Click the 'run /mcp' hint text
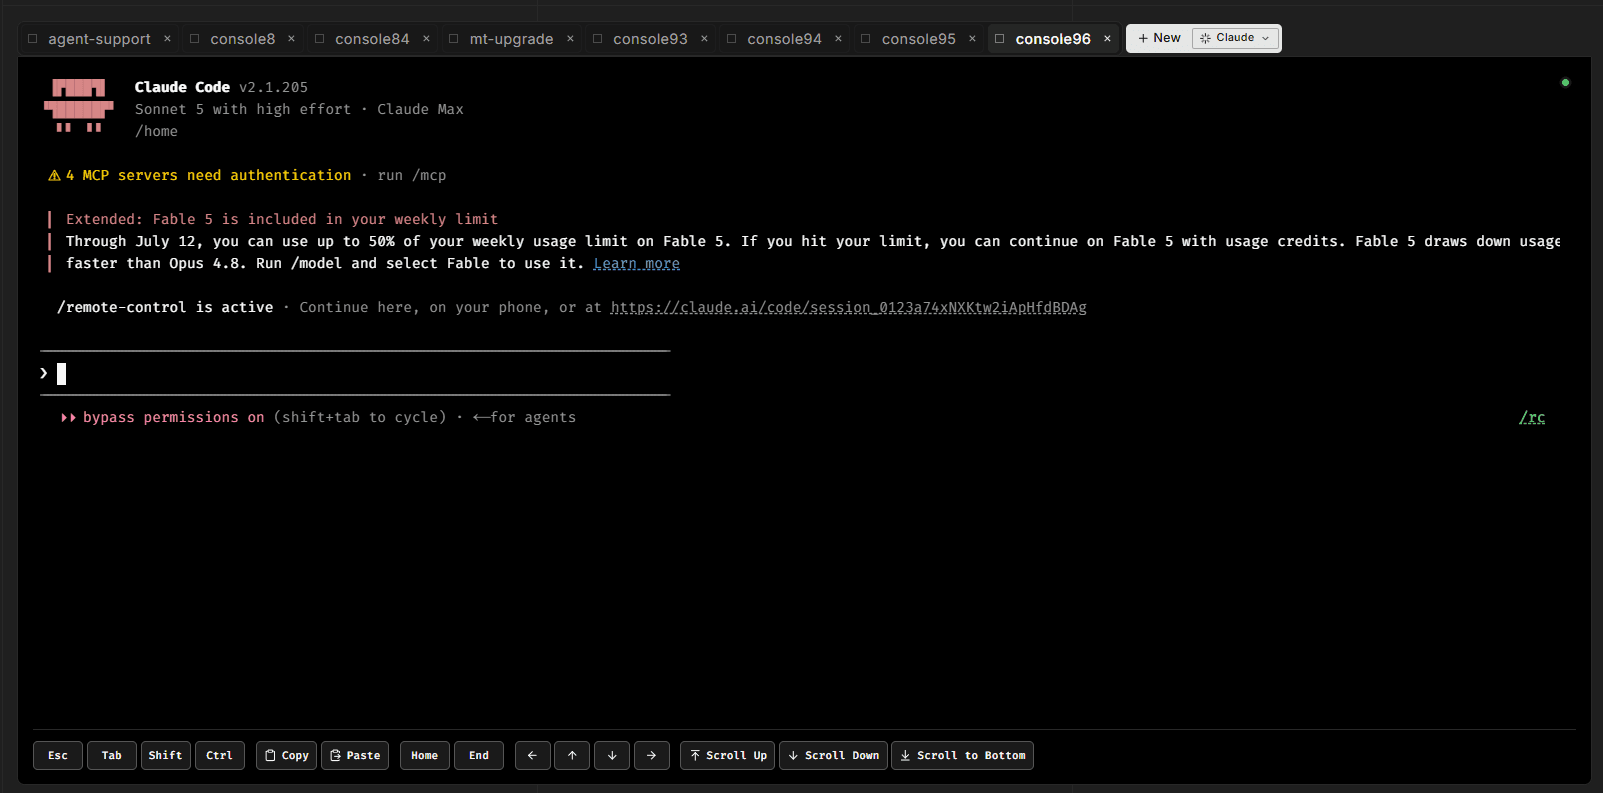 [x=412, y=175]
